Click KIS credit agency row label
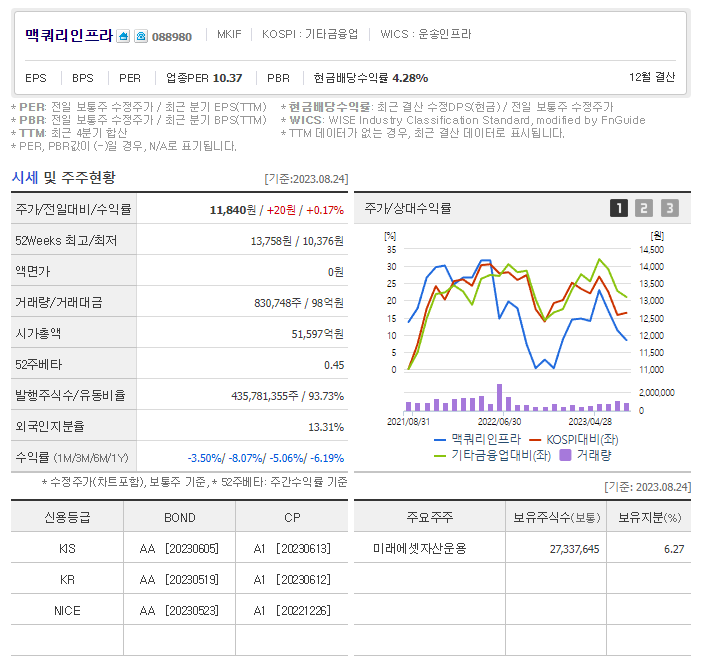Screen dimensions: 704x656 pyautogui.click(x=67, y=549)
